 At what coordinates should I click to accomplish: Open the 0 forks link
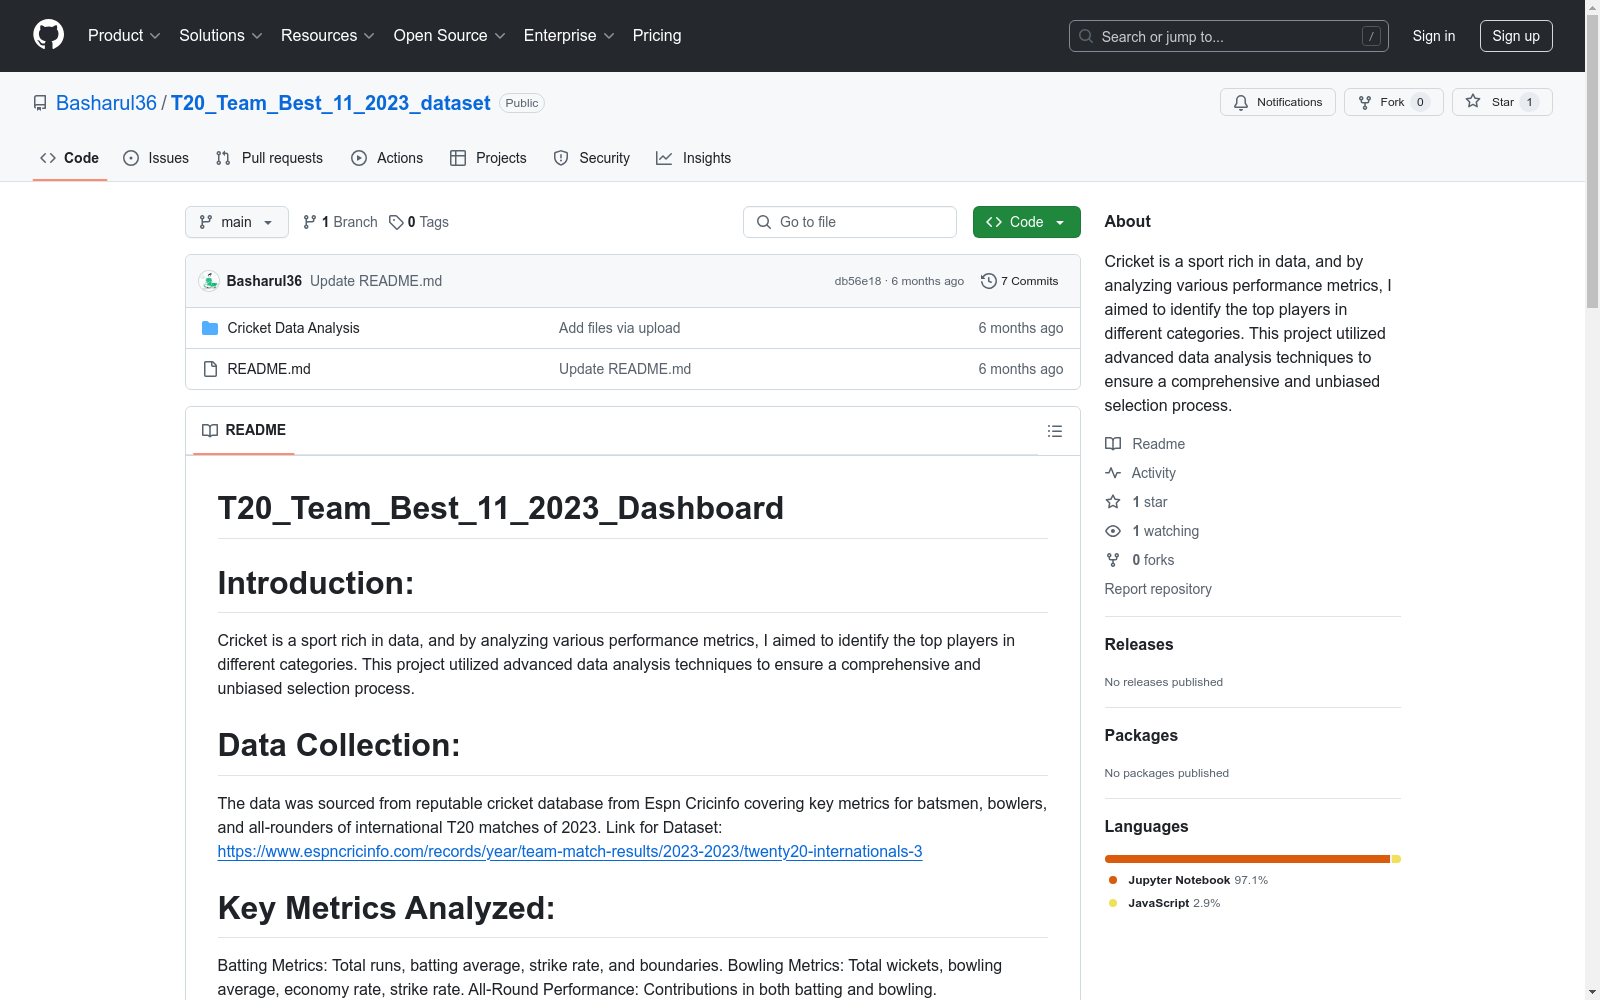click(1153, 560)
